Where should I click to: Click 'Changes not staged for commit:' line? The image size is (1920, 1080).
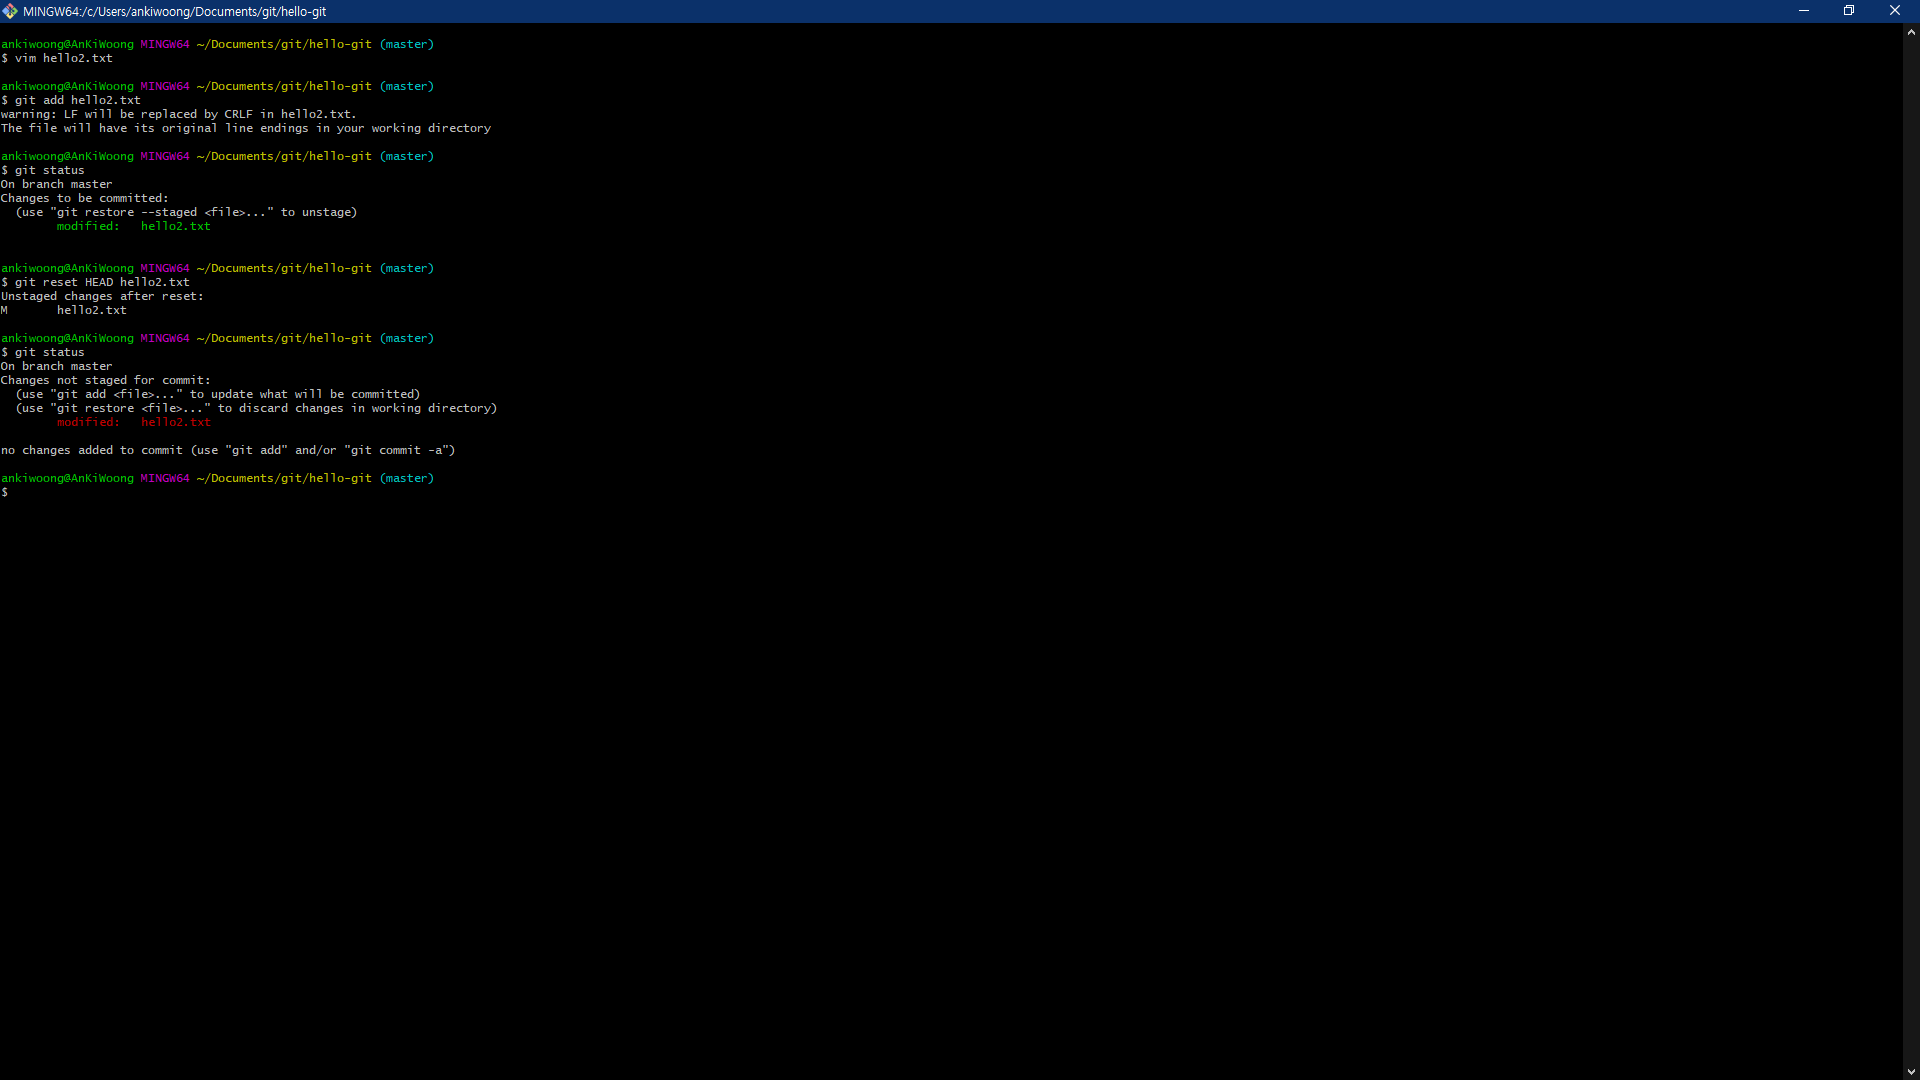click(106, 381)
